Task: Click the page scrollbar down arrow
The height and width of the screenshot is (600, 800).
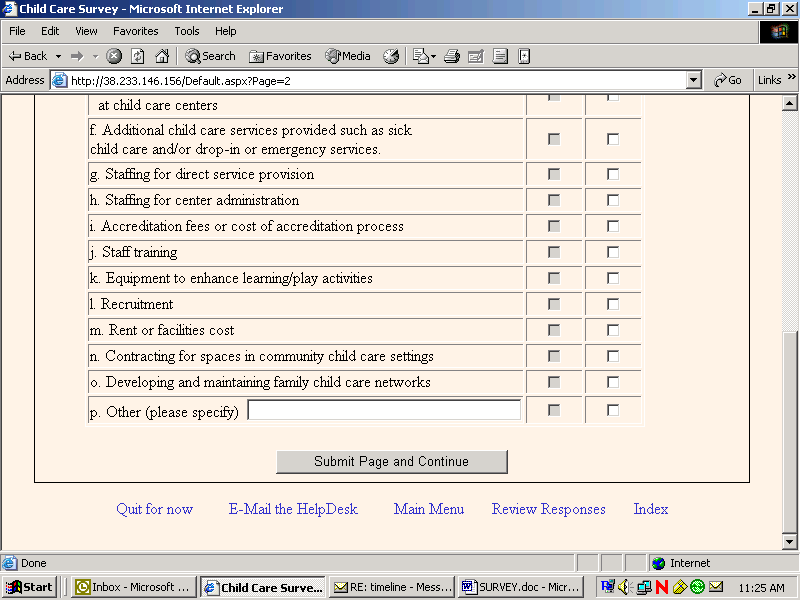Action: pos(789,543)
